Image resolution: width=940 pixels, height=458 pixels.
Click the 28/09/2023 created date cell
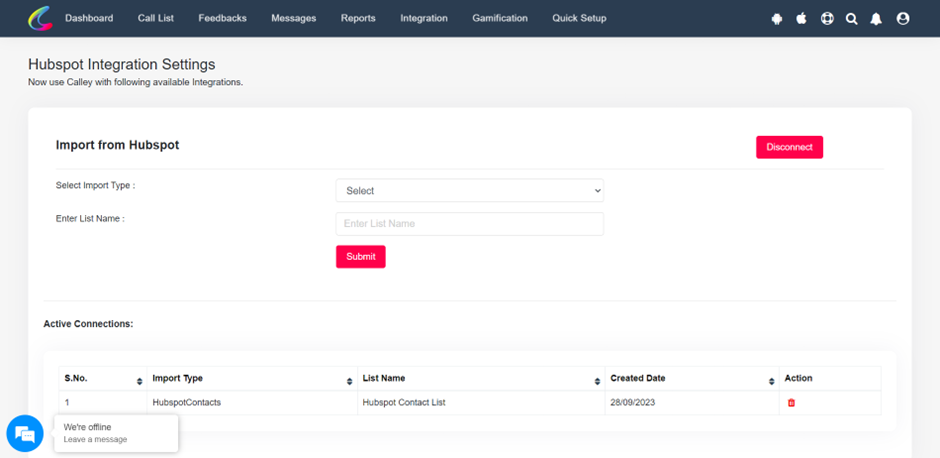point(692,403)
